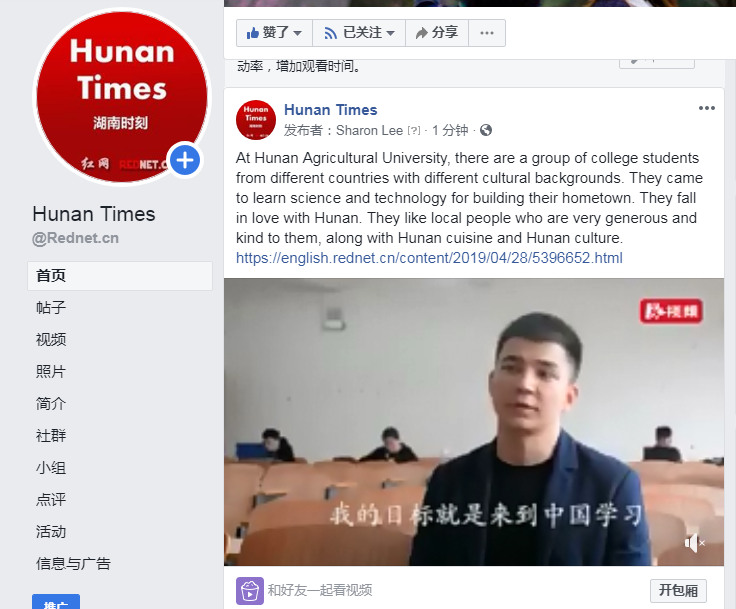Open the 视频 videos section
Viewport: 736px width, 609px height.
tap(51, 339)
